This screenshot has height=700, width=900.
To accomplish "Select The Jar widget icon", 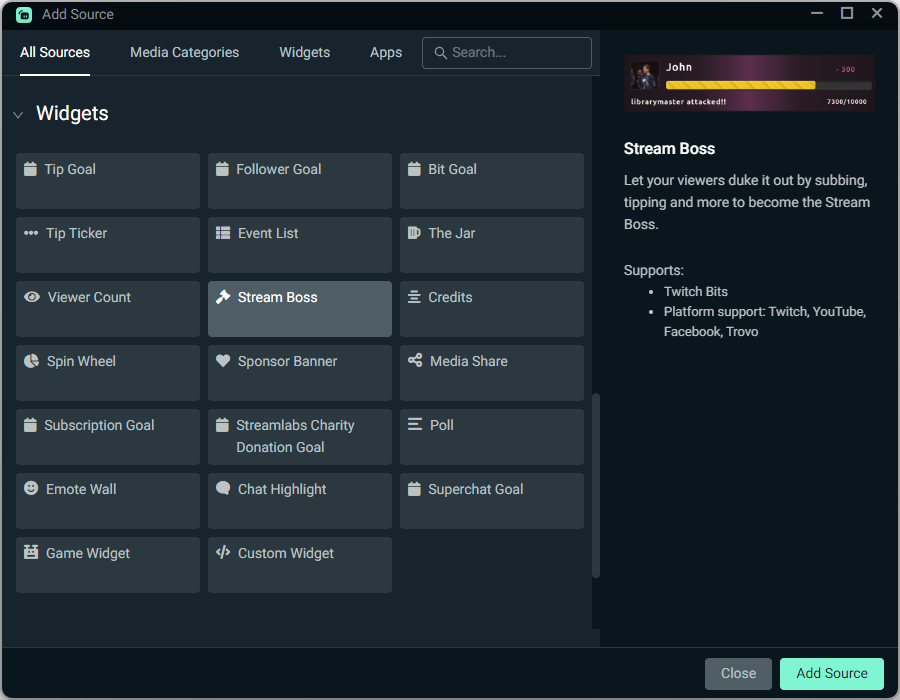I will [415, 233].
